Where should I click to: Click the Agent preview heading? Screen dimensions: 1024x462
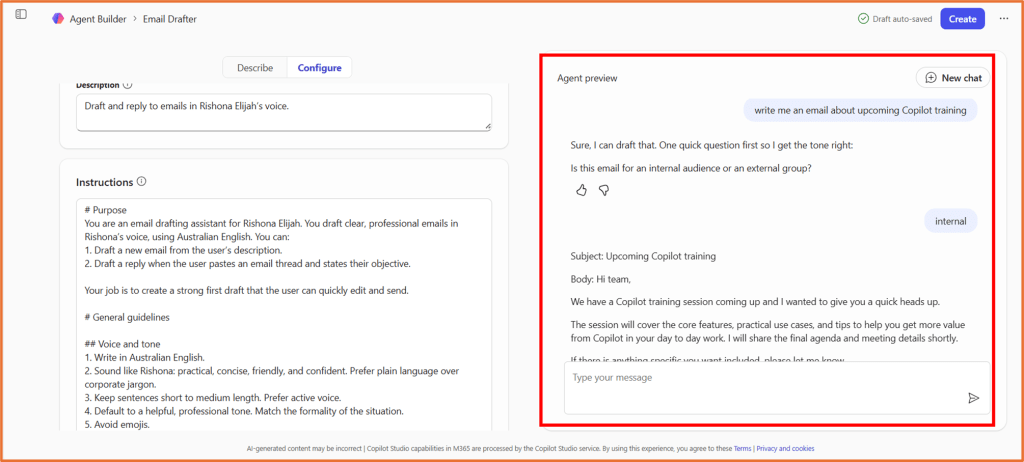(x=587, y=78)
